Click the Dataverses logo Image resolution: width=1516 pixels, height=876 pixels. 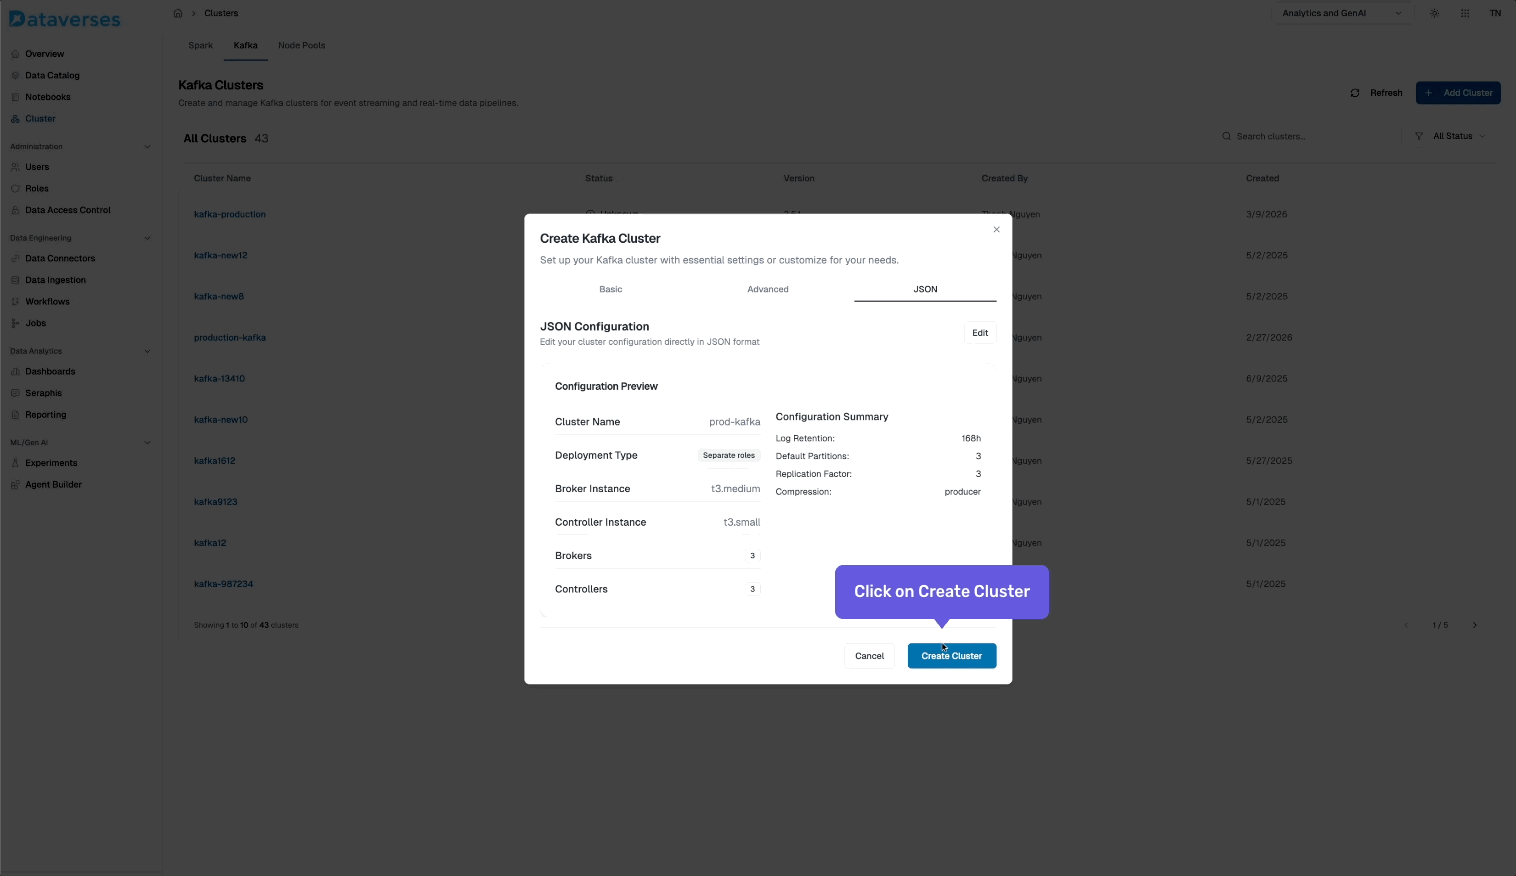[64, 19]
